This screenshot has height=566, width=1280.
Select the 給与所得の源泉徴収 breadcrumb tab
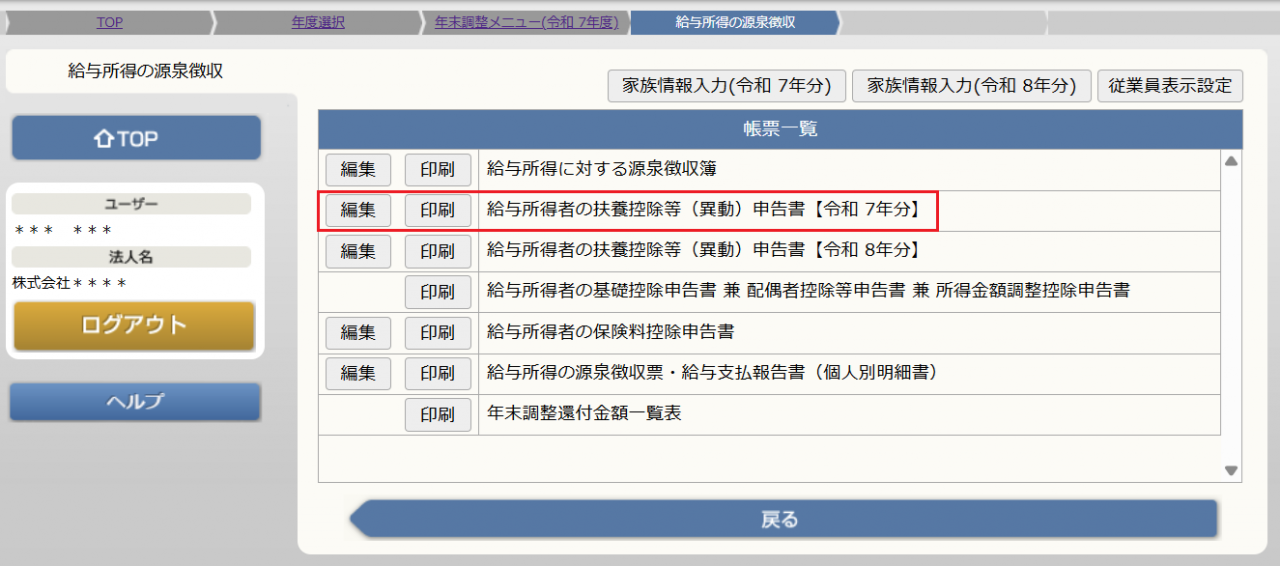tap(735, 22)
